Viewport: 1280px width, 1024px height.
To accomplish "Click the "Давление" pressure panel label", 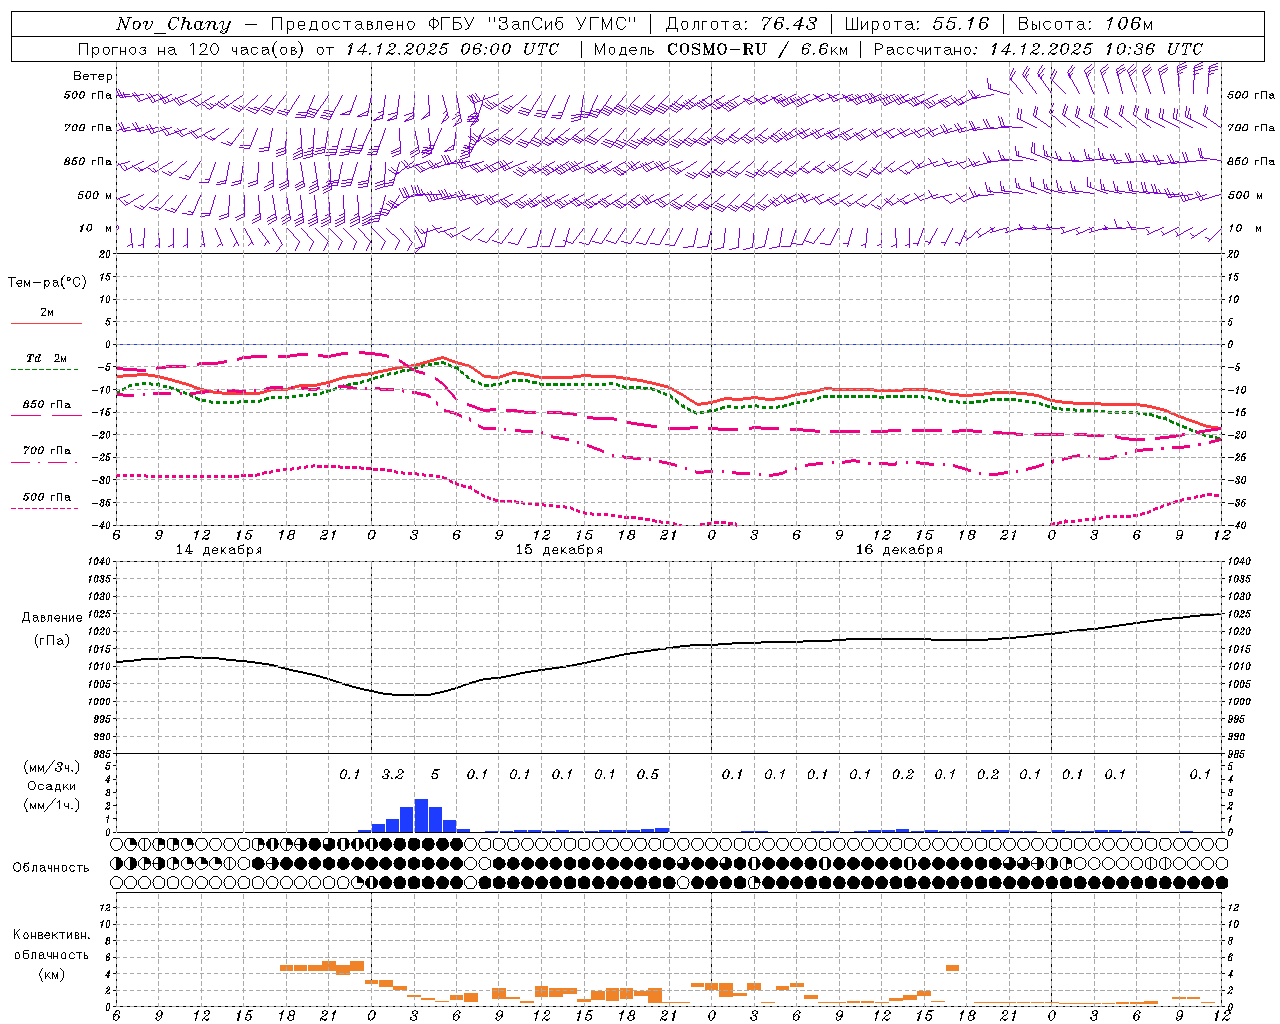I will [x=52, y=618].
